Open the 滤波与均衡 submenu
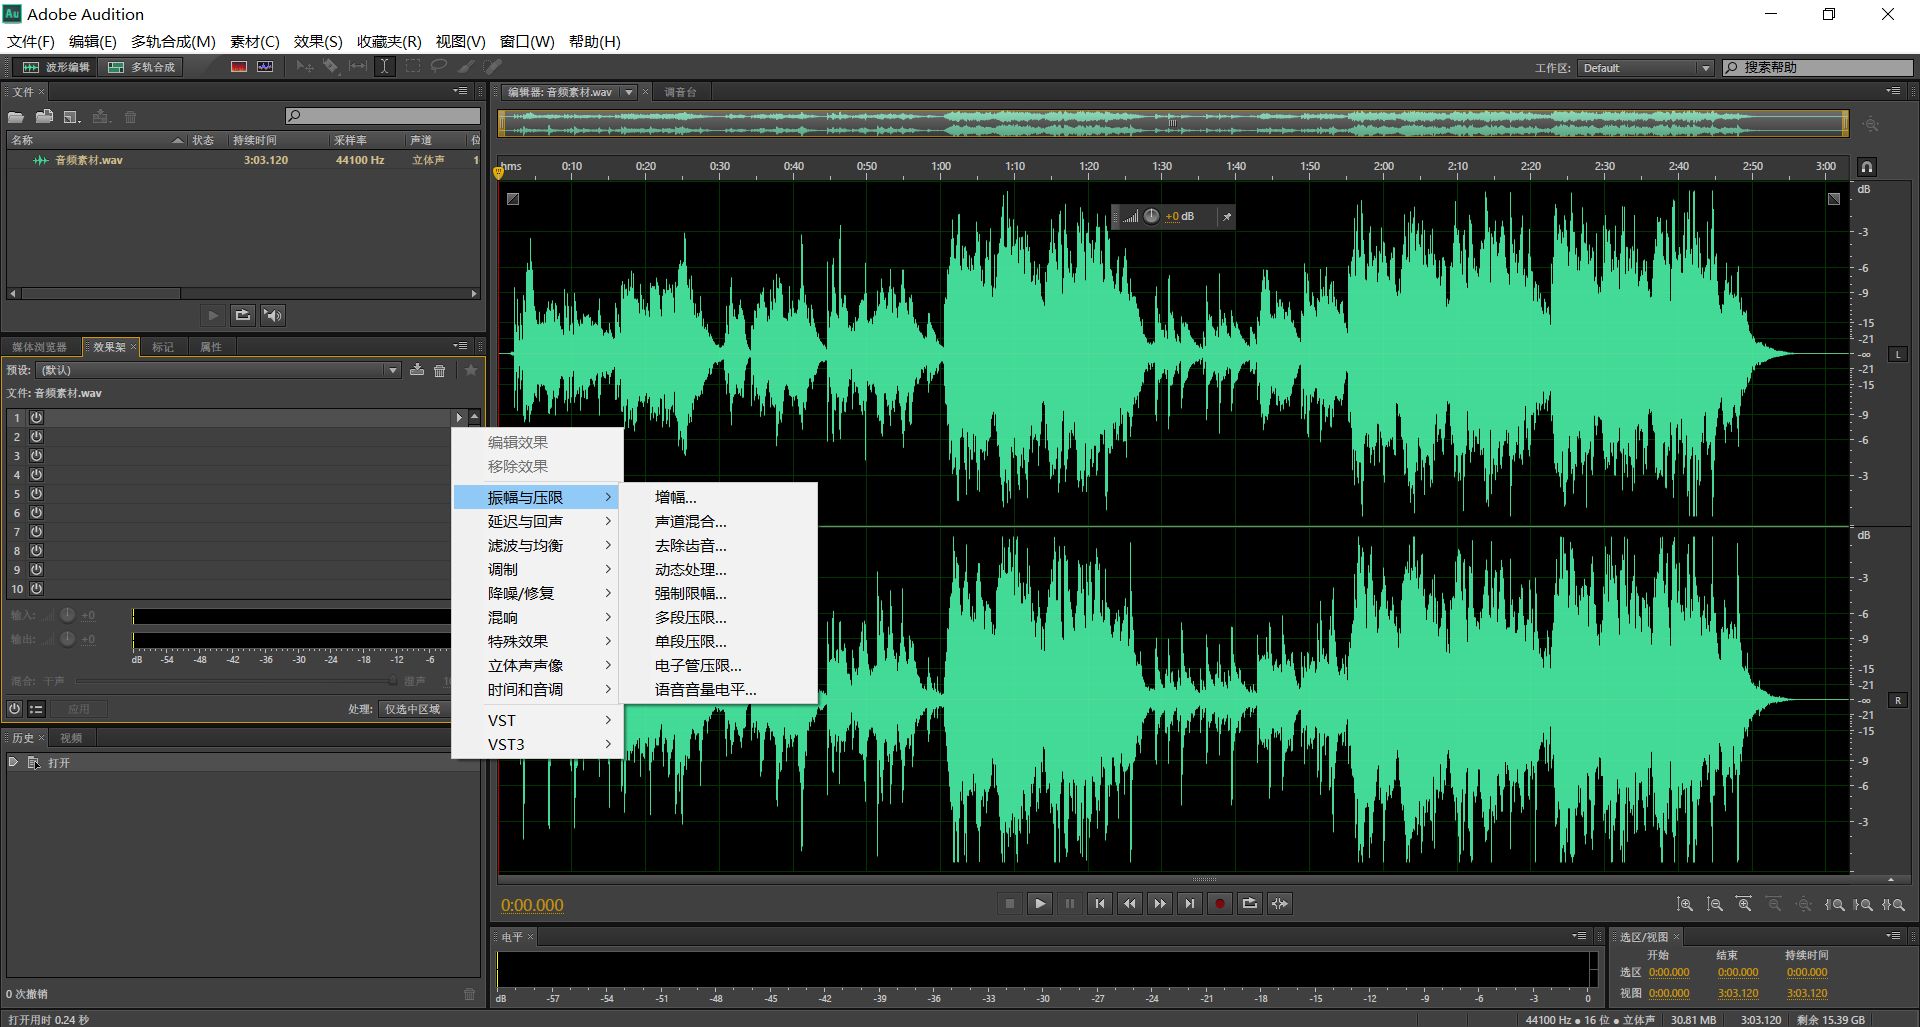This screenshot has width=1920, height=1027. [537, 545]
